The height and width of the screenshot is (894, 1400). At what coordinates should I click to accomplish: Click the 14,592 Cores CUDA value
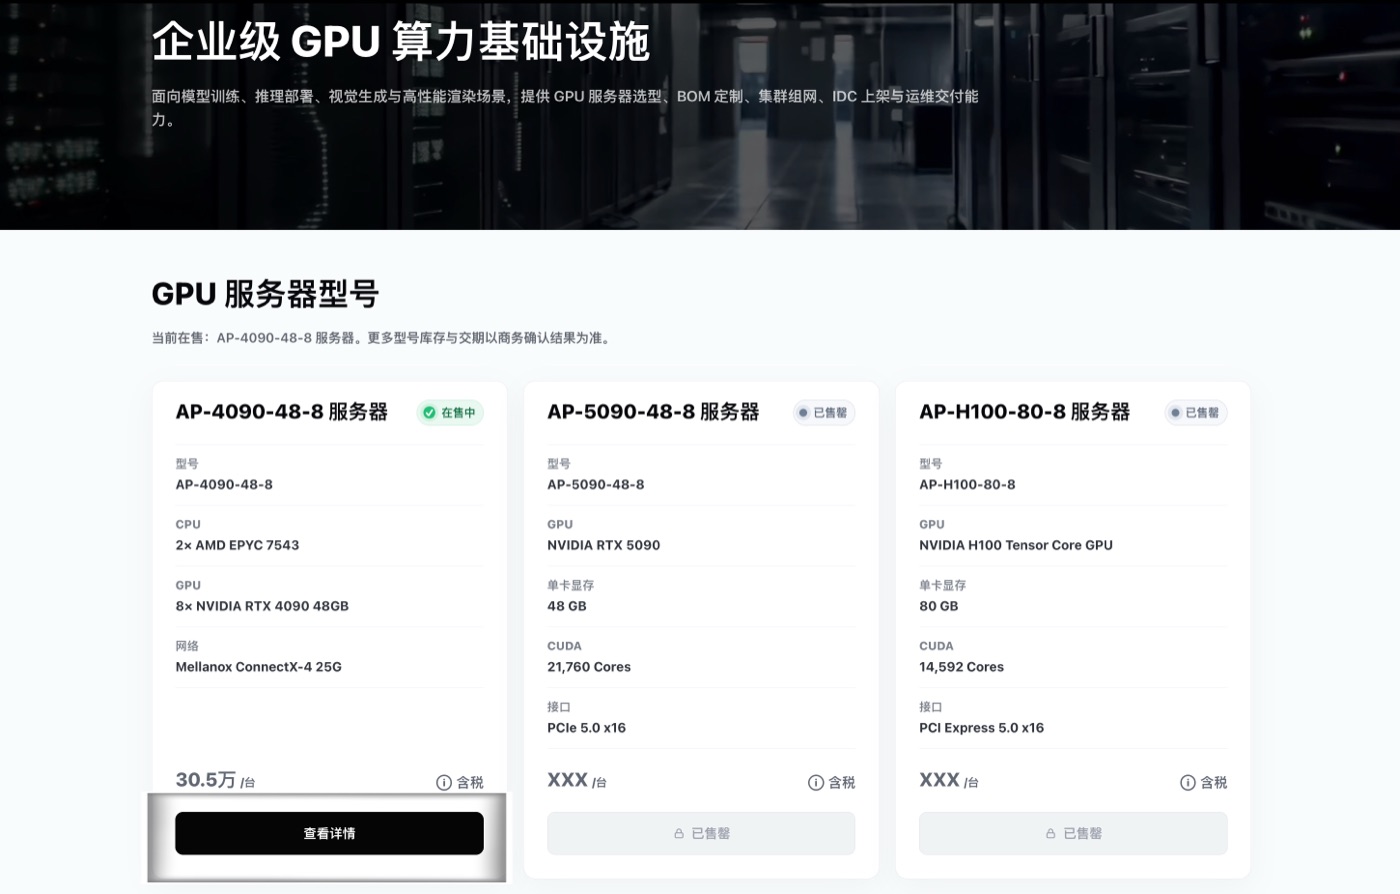[x=962, y=667]
